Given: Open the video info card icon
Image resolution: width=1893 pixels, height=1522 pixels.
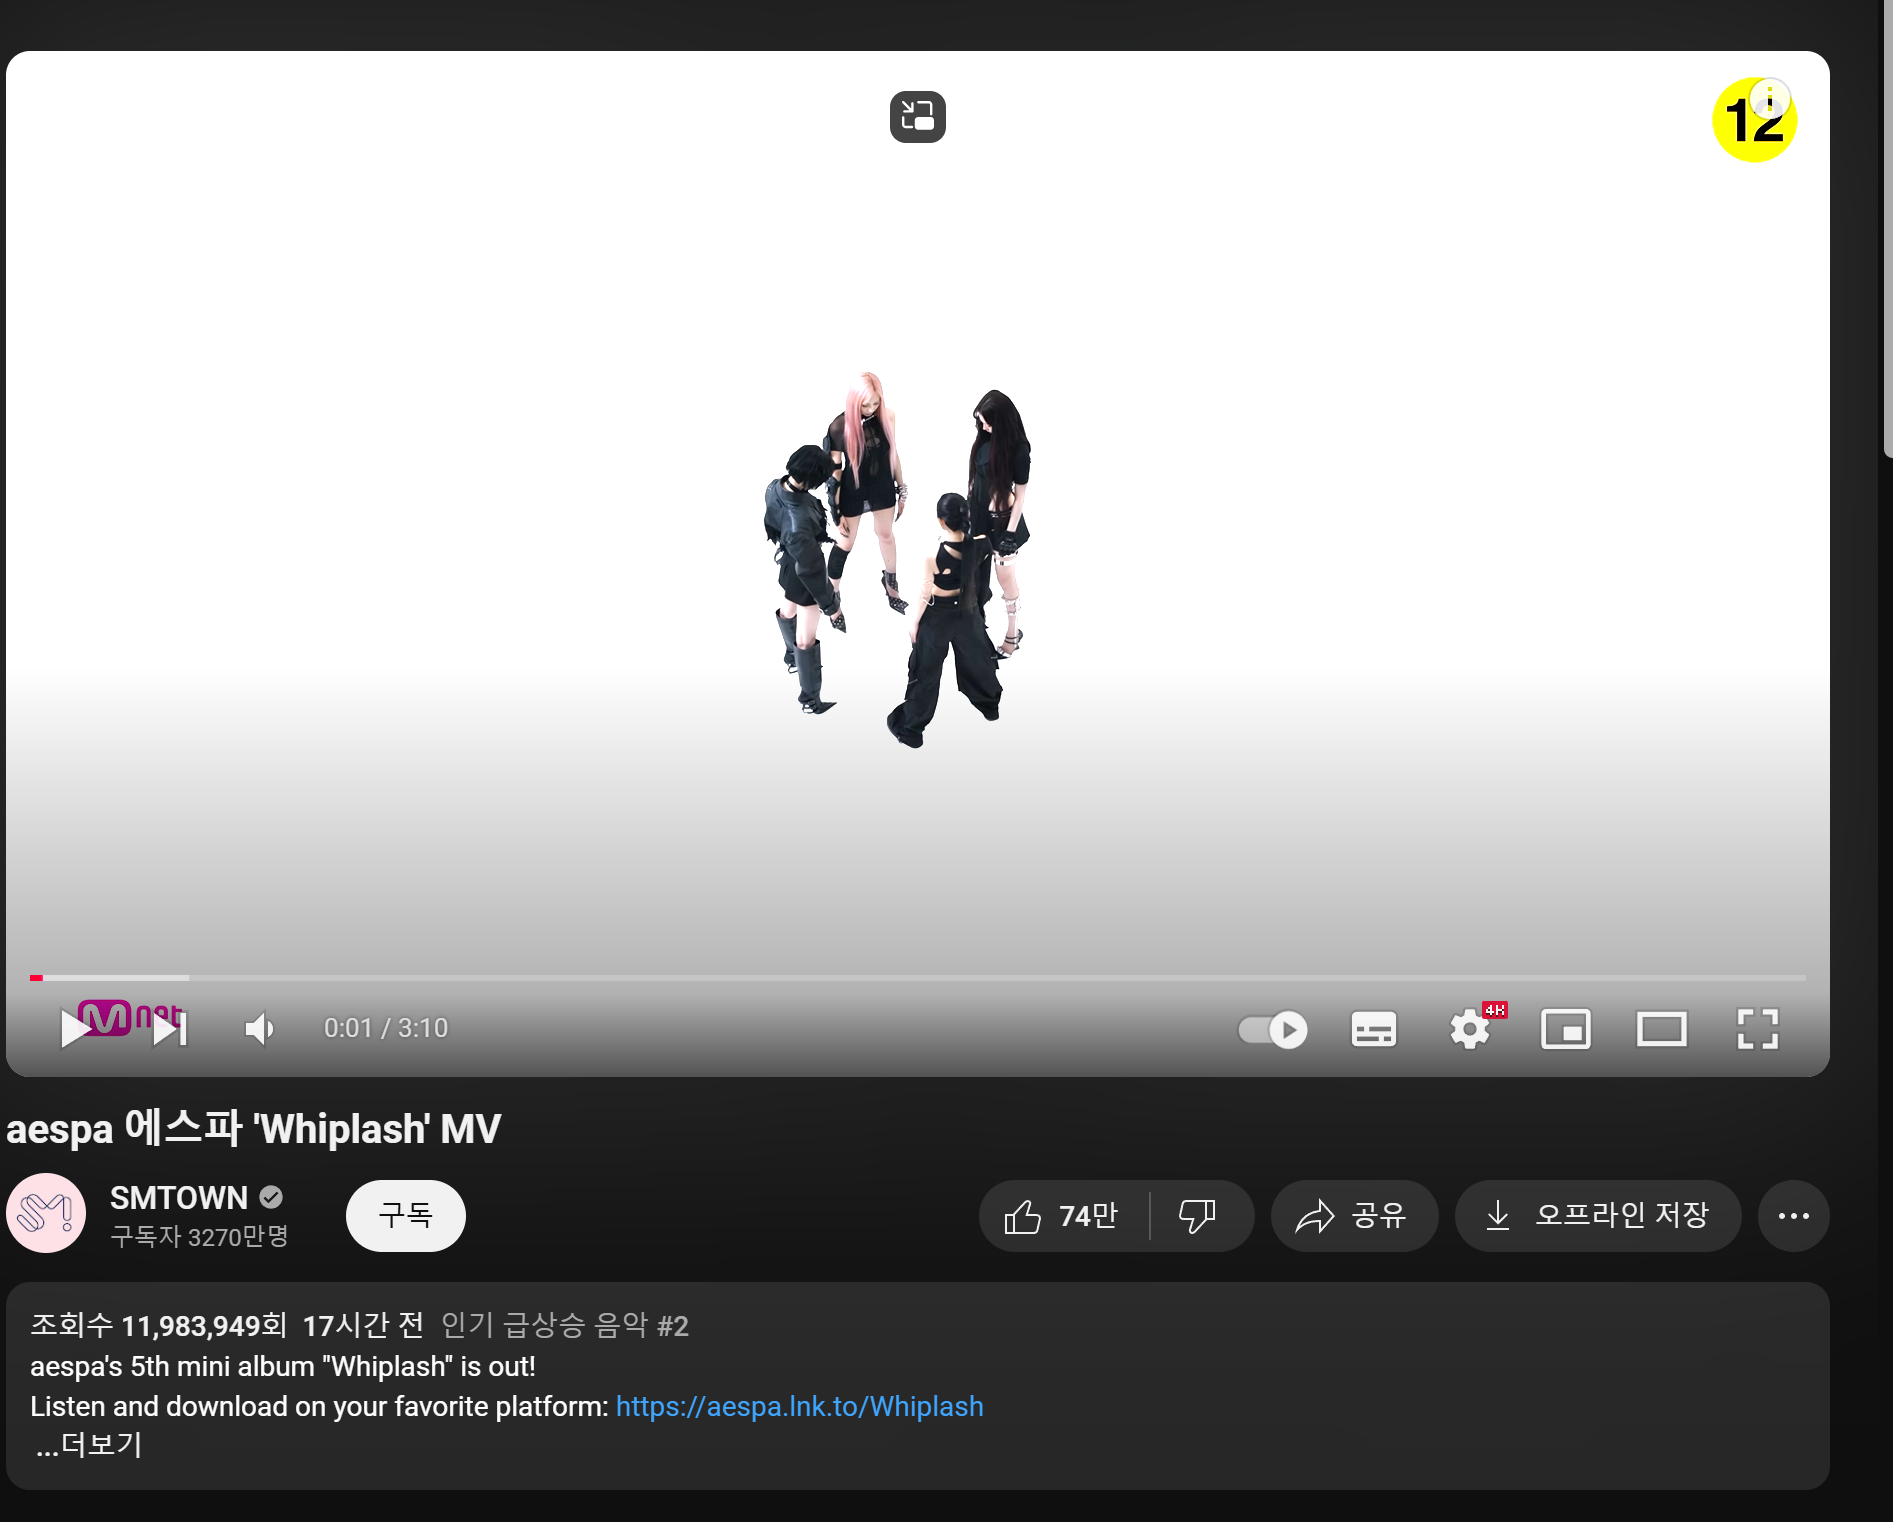Looking at the screenshot, I should pyautogui.click(x=1770, y=99).
